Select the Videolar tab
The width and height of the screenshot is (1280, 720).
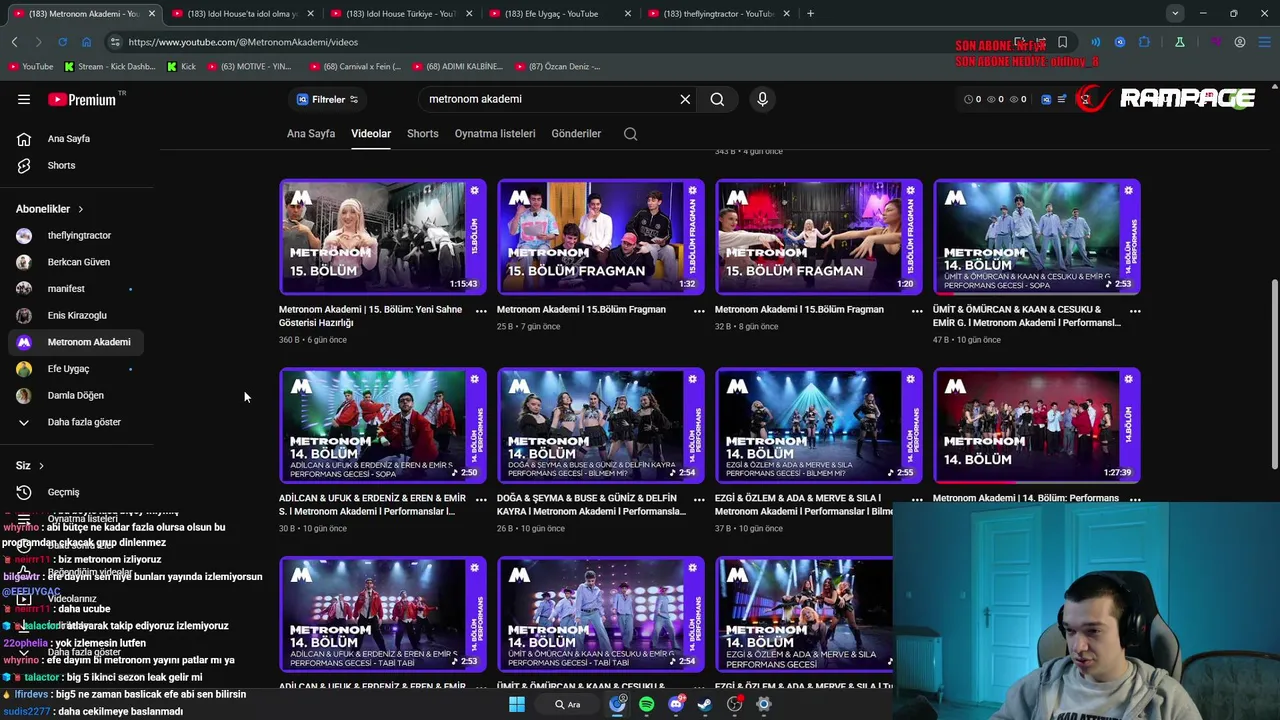pos(371,133)
